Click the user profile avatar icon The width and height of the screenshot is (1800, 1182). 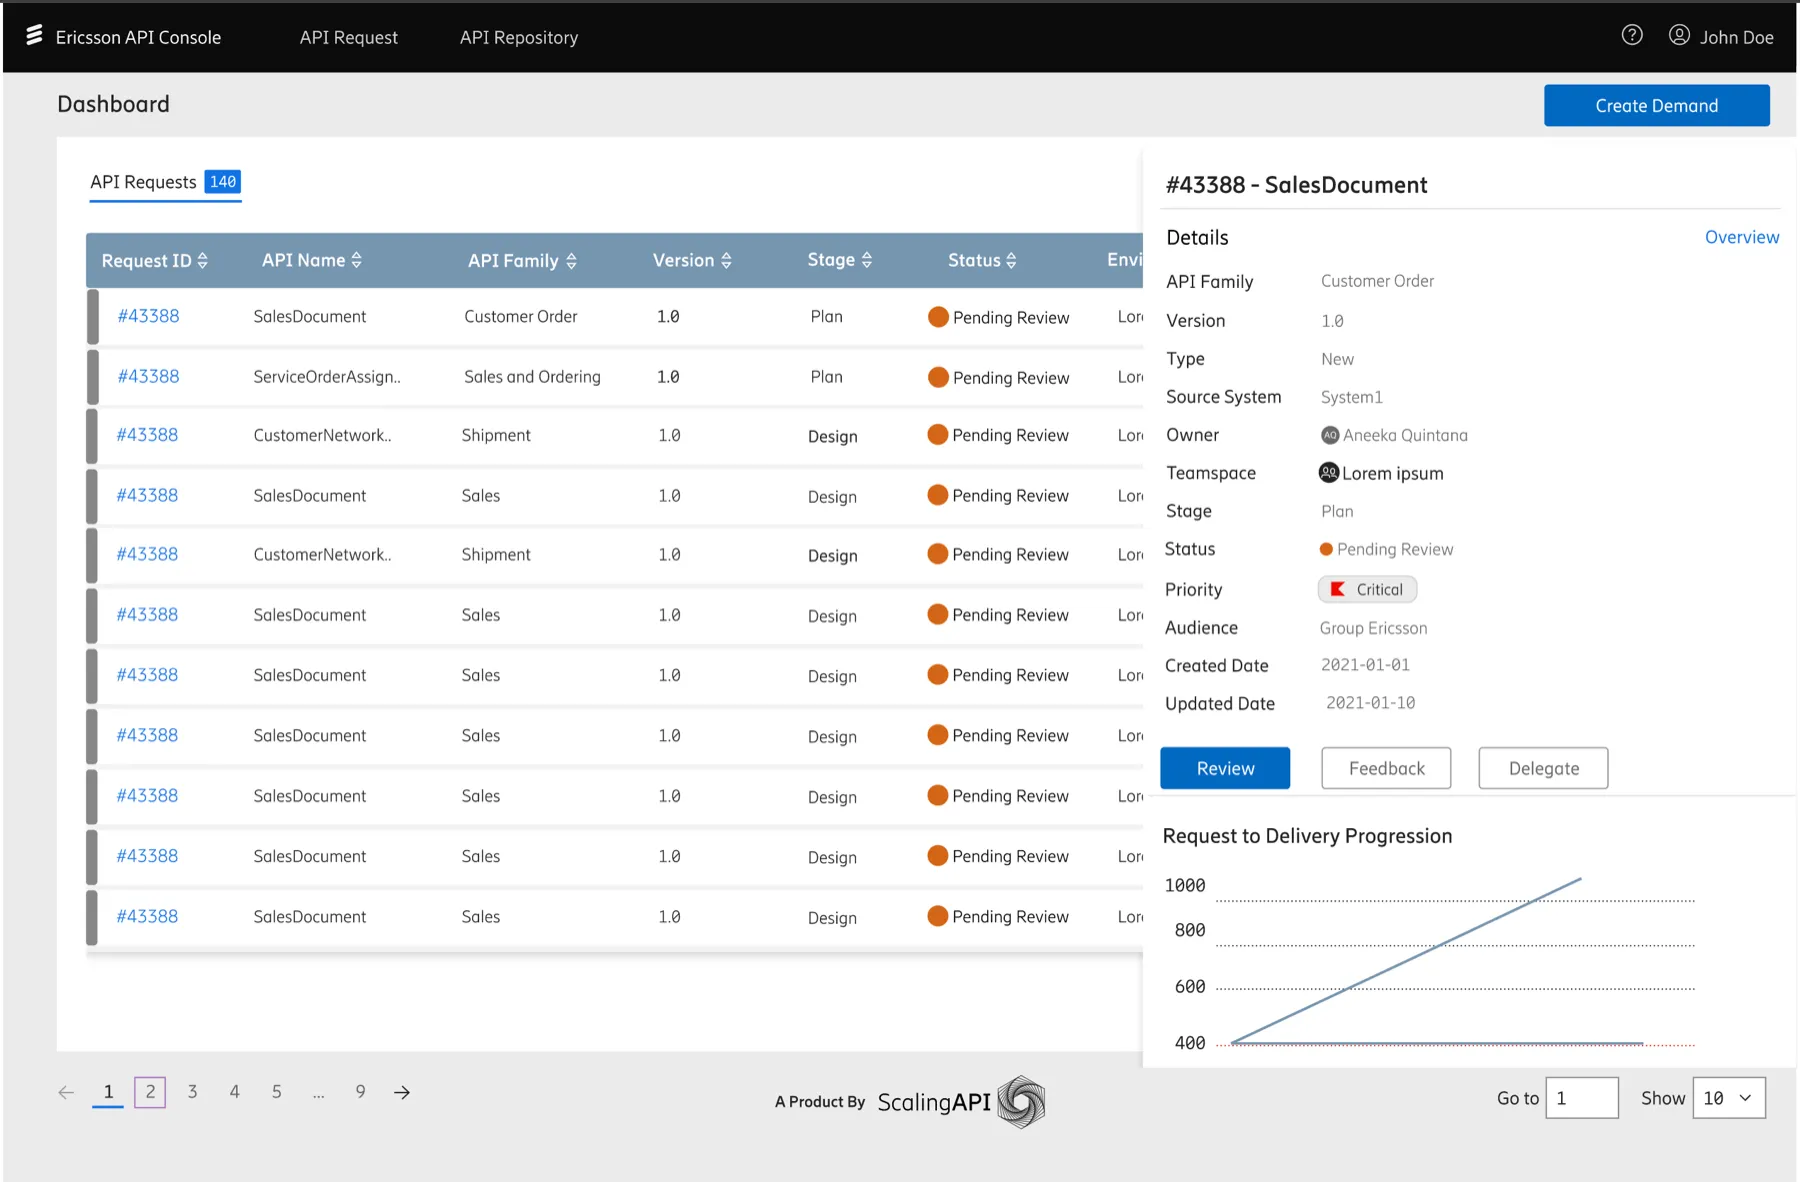pos(1679,35)
